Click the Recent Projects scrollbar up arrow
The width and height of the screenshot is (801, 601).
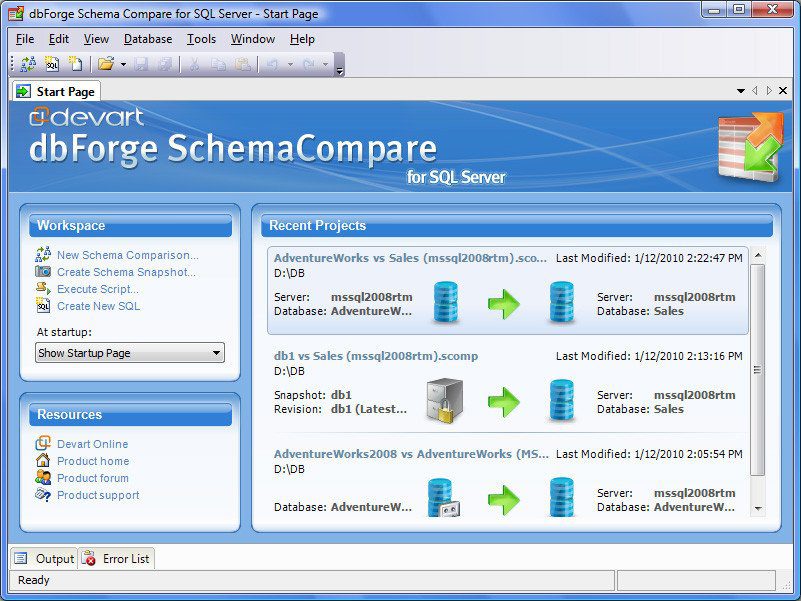[x=758, y=255]
